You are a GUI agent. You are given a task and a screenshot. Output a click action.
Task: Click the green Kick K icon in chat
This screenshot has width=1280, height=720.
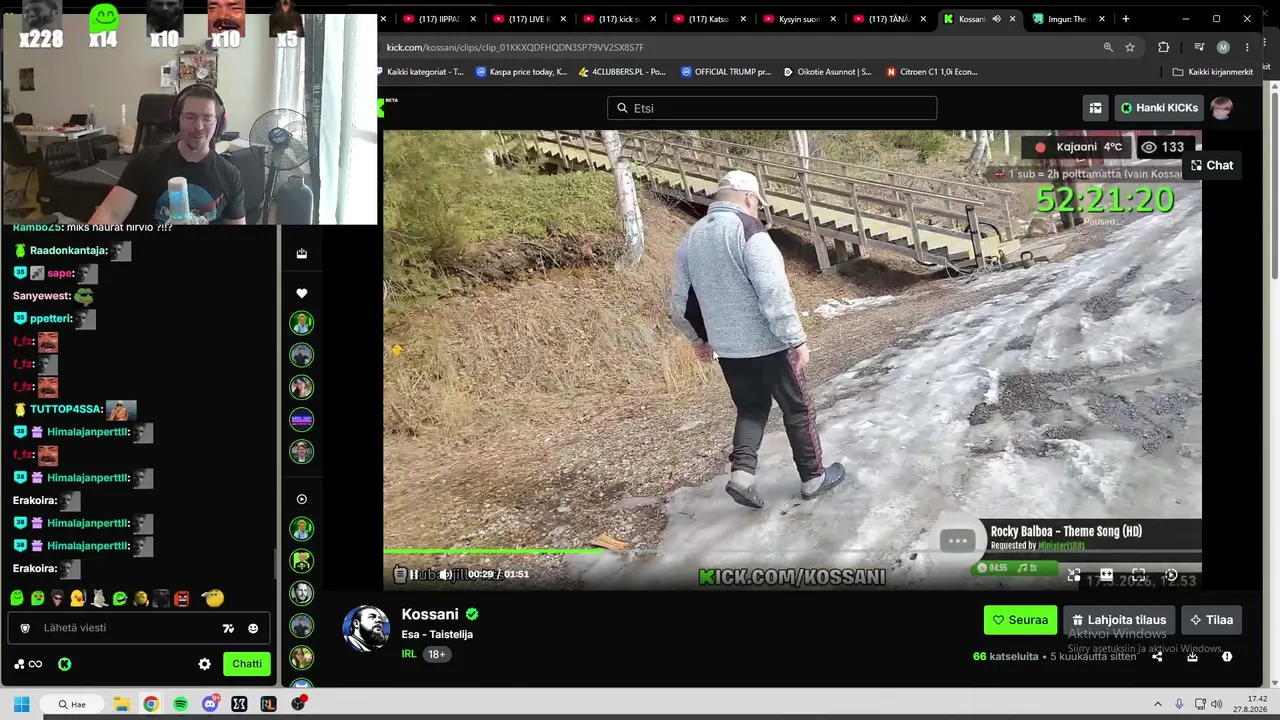click(x=65, y=664)
